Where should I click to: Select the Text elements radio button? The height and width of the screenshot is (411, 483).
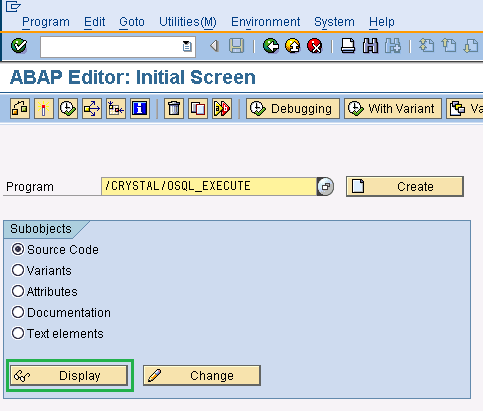[18, 333]
